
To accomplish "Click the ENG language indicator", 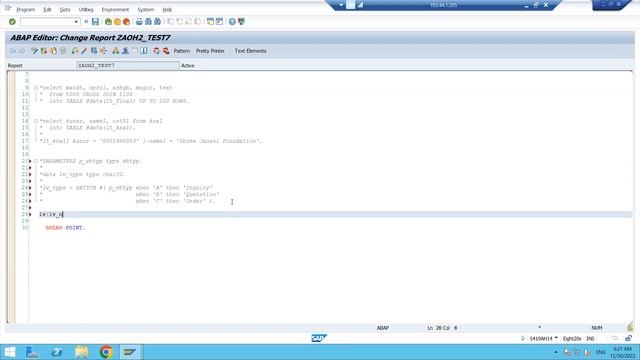I will 601,352.
